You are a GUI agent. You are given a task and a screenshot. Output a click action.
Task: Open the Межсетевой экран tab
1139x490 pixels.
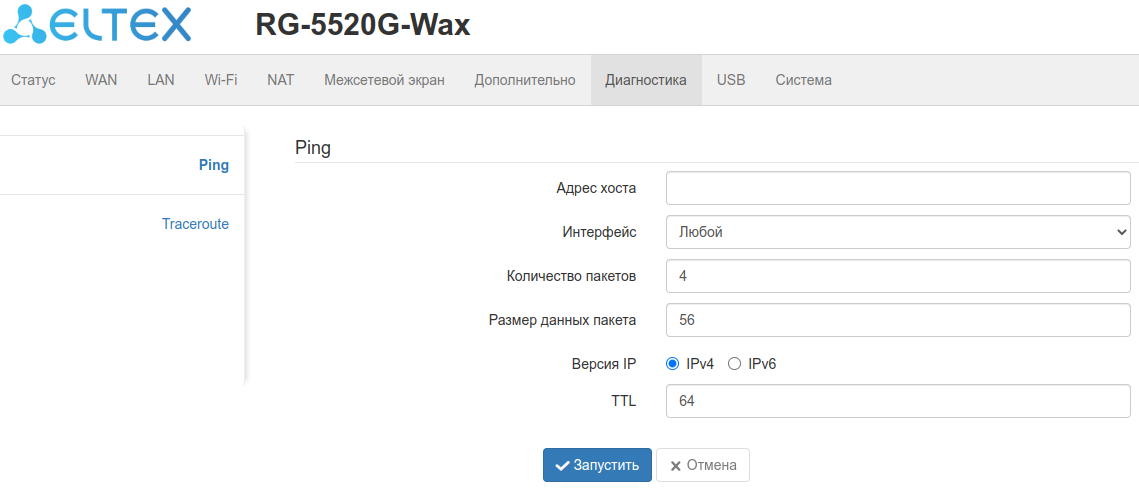[x=384, y=80]
